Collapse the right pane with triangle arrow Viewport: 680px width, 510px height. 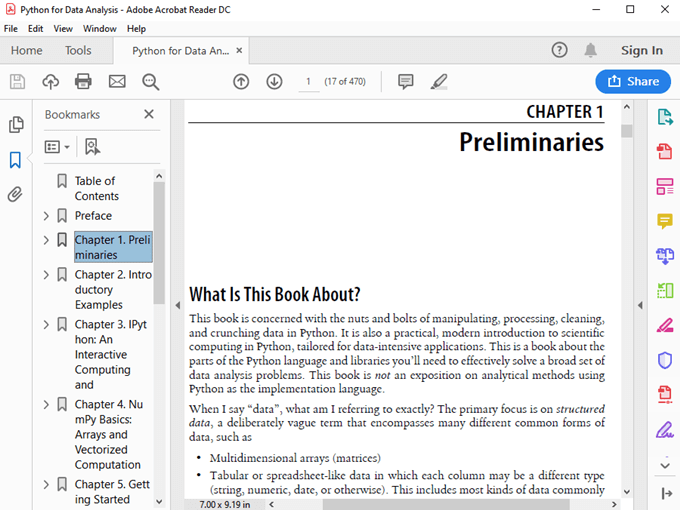tap(640, 305)
